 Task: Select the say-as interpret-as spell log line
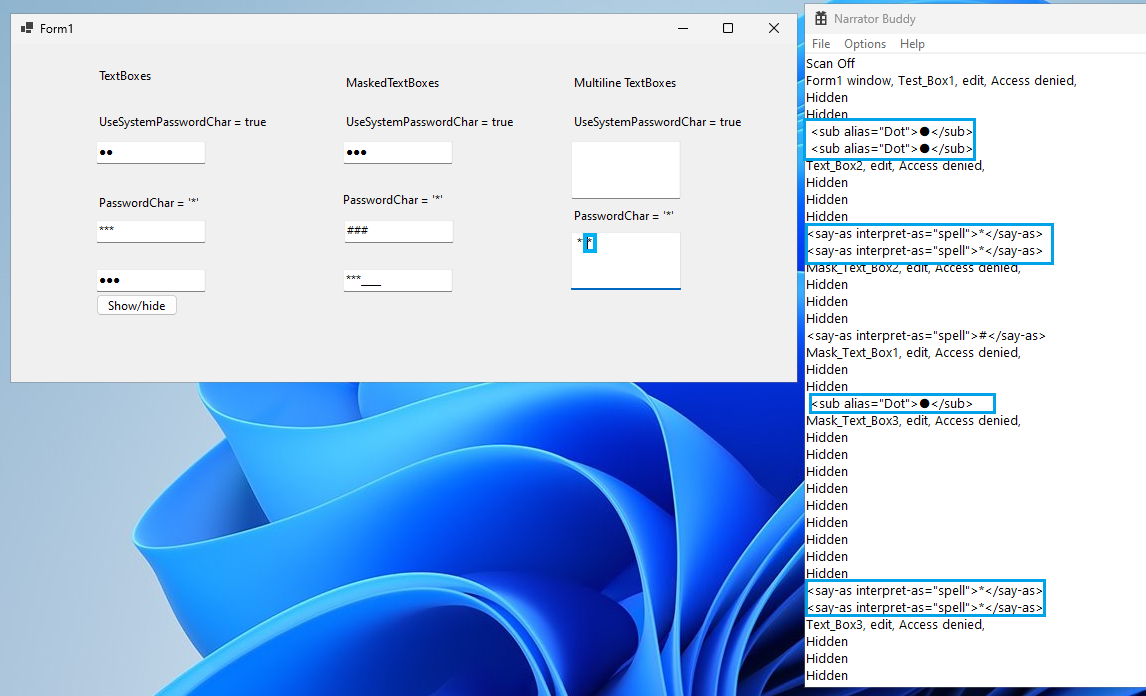925,233
